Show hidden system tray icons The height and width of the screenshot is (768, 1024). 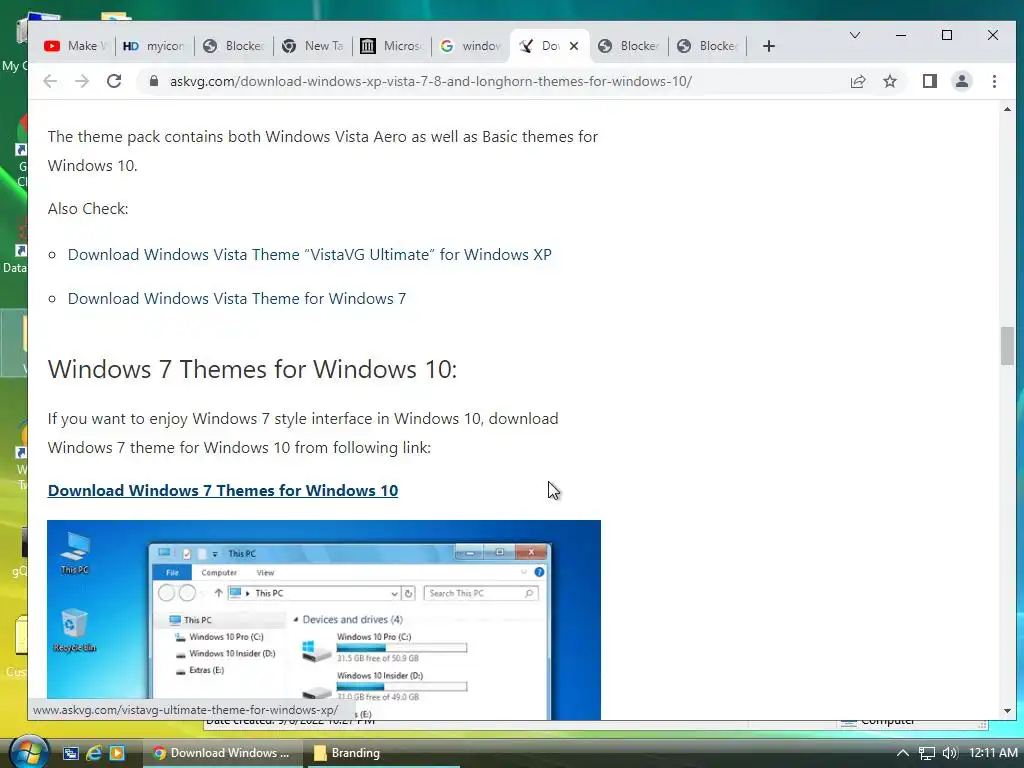click(x=903, y=753)
